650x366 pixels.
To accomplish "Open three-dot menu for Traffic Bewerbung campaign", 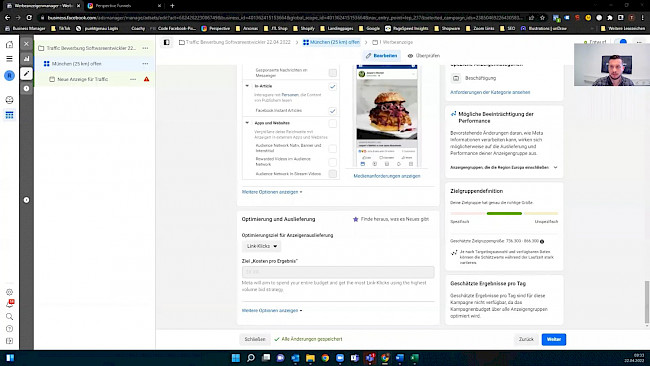I will pyautogui.click(x=145, y=48).
